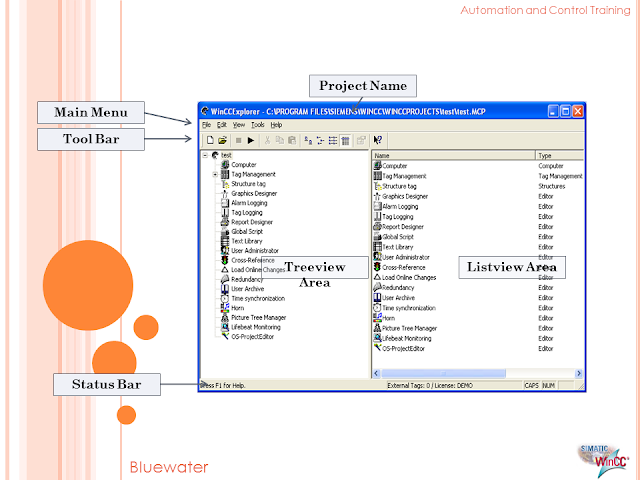Click the Tag Management icon in list view

point(378,176)
